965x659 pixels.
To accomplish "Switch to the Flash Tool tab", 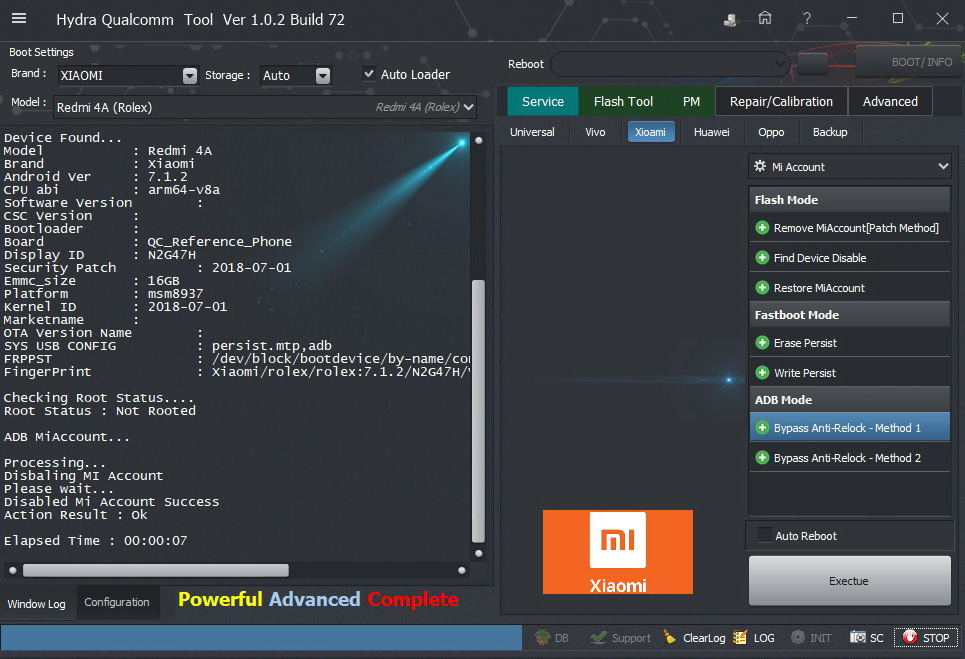I will (x=623, y=101).
